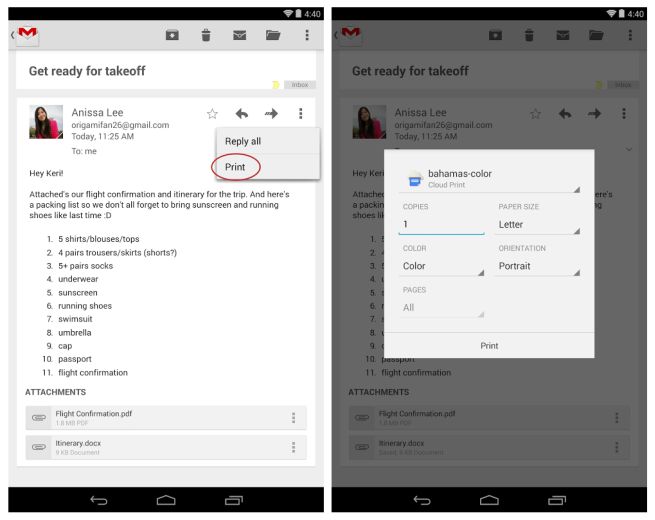Tap dimmed archive icon in right screen toolbar
This screenshot has height=520, width=655.
pos(495,35)
